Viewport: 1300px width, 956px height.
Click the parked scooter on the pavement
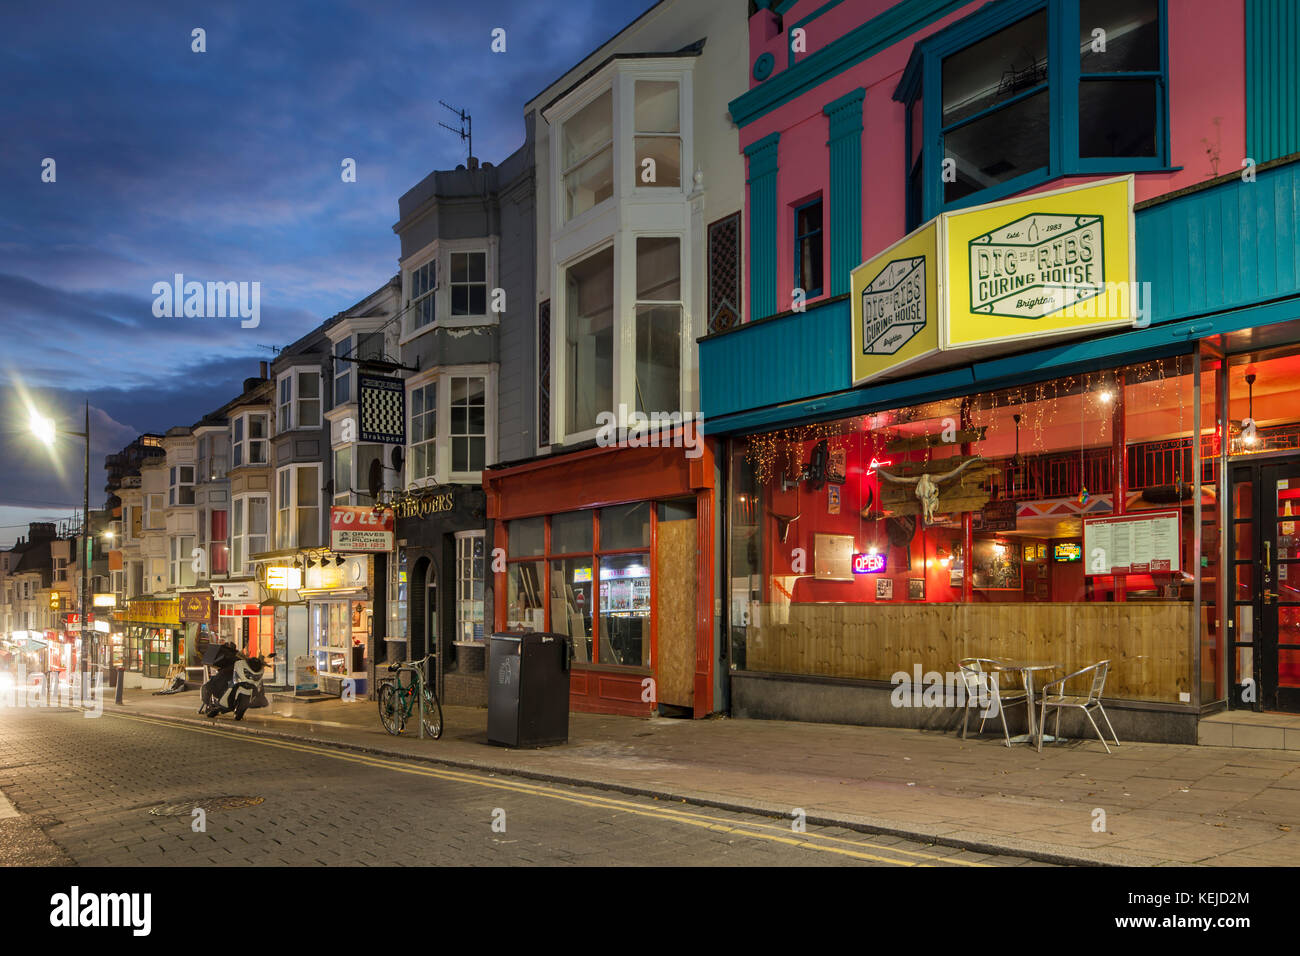point(234,681)
